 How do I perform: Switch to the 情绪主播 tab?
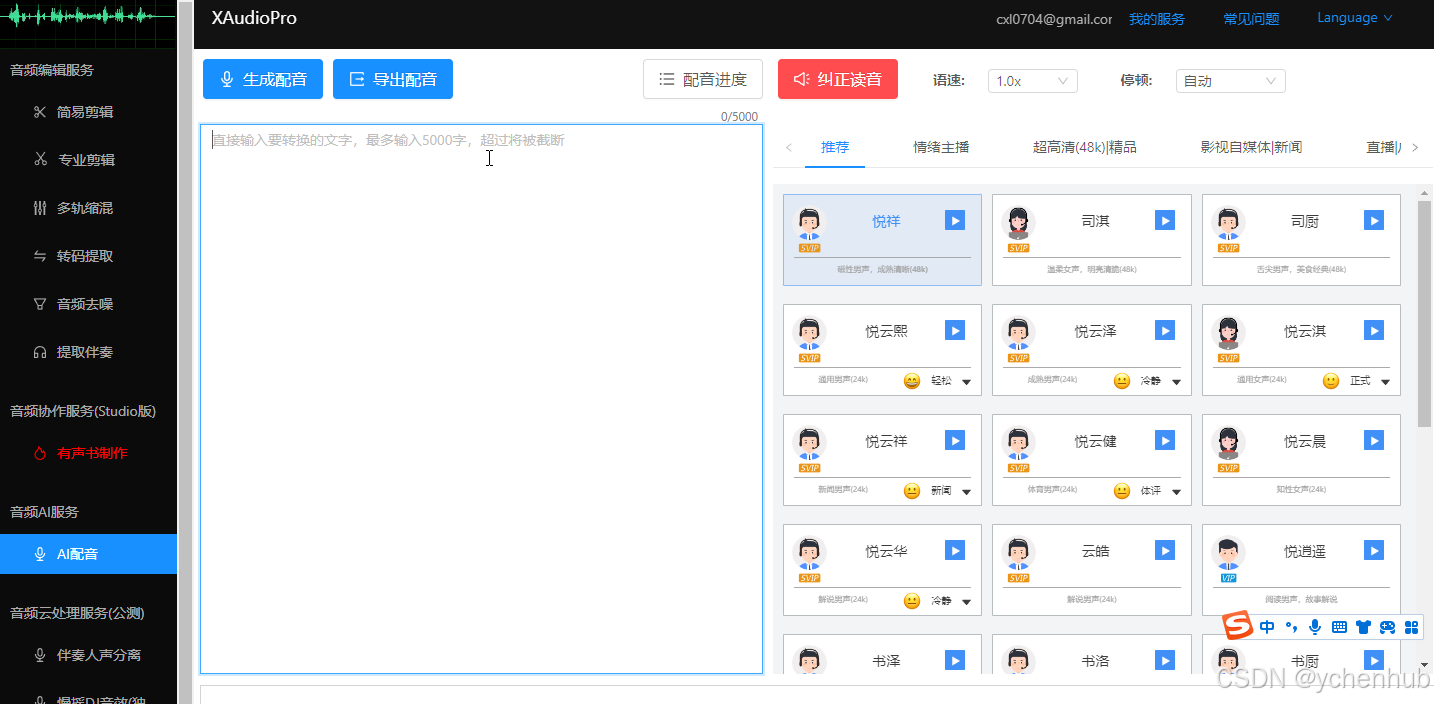(x=941, y=147)
